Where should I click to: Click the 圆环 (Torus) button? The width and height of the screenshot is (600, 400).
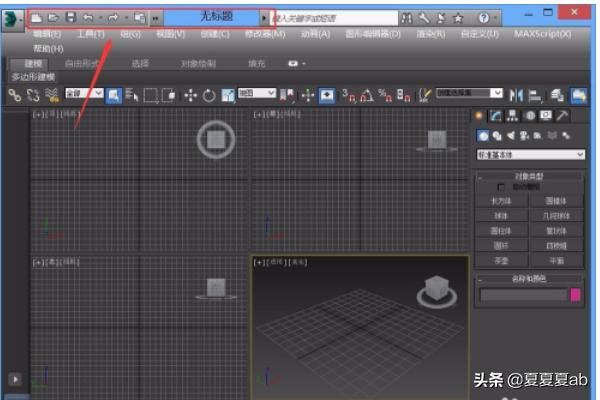coord(502,245)
